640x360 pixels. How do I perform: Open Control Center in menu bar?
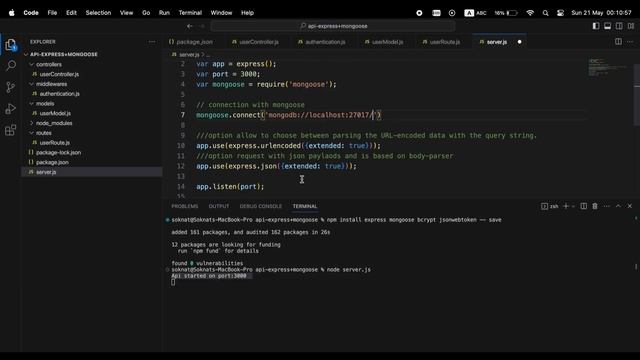[x=560, y=13]
